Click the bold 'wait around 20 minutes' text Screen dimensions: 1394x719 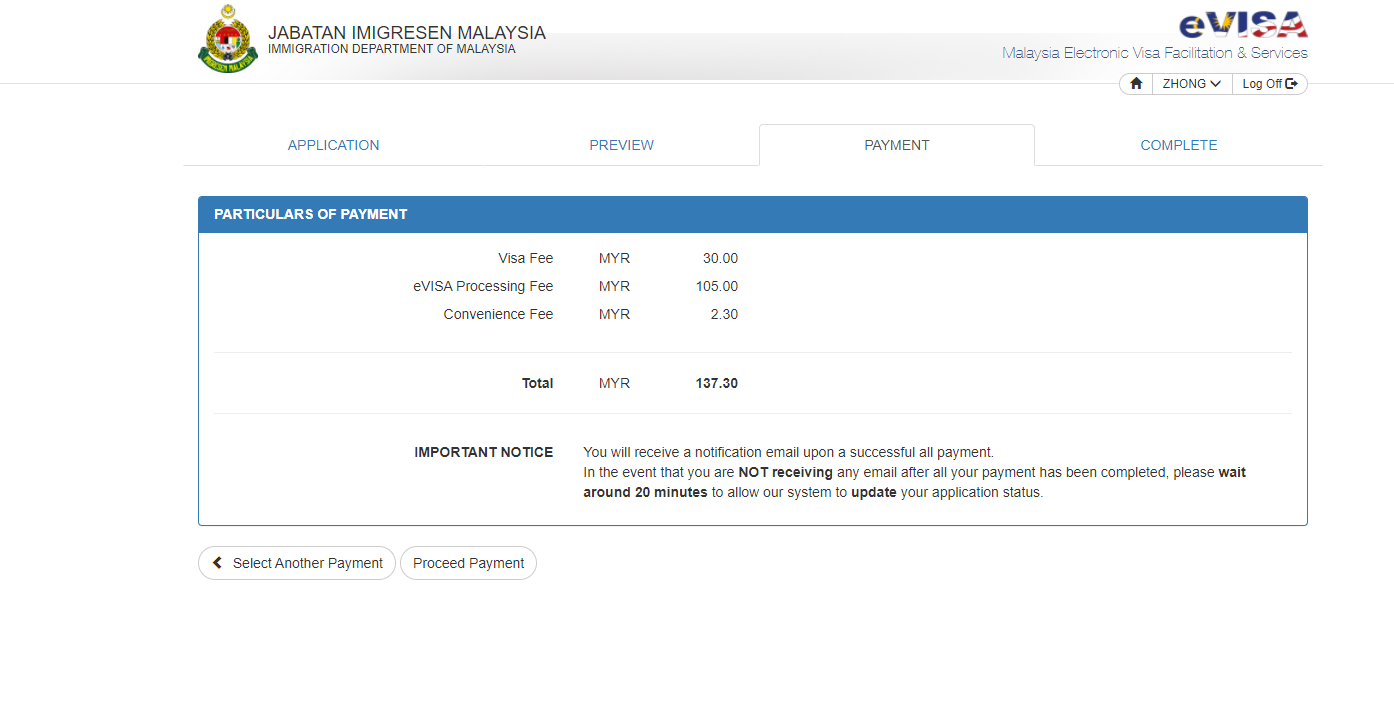pyautogui.click(x=645, y=492)
